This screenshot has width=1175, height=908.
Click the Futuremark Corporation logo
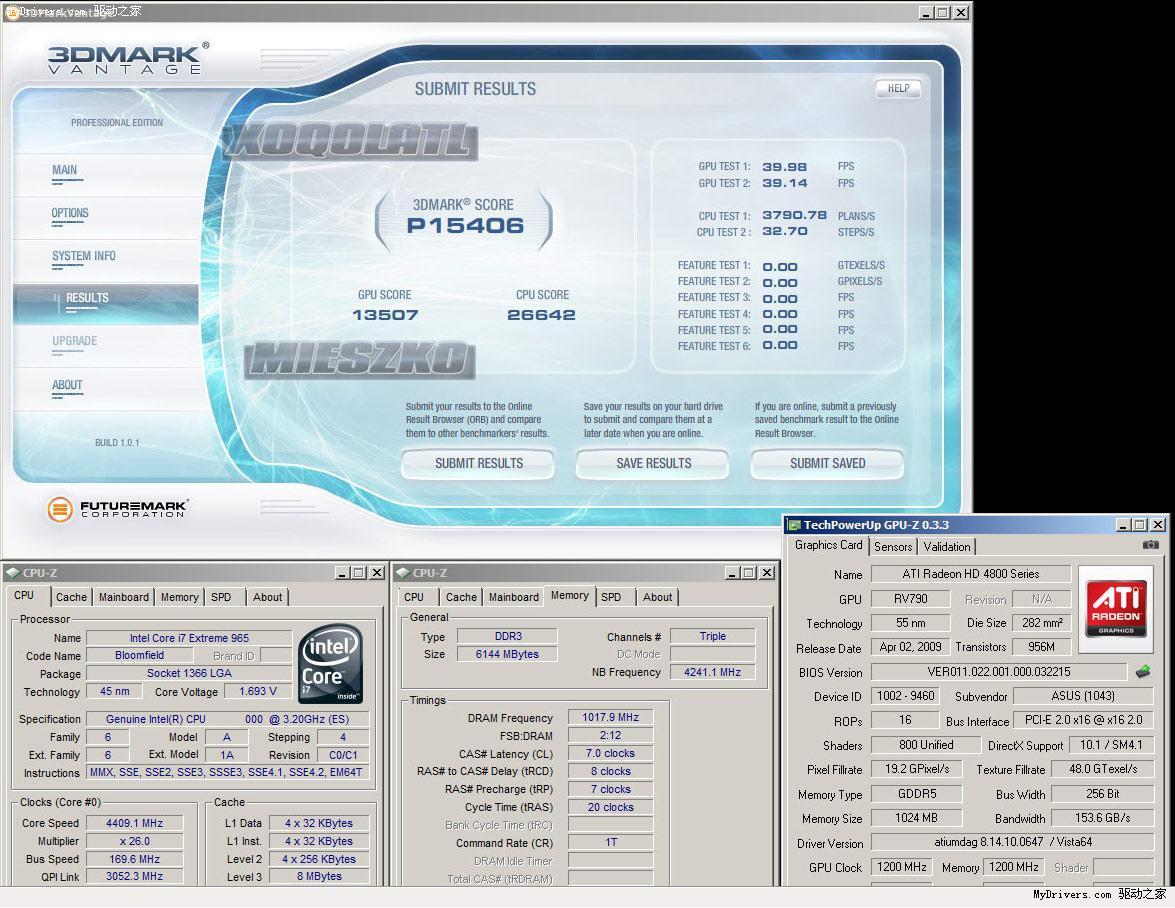click(x=118, y=509)
